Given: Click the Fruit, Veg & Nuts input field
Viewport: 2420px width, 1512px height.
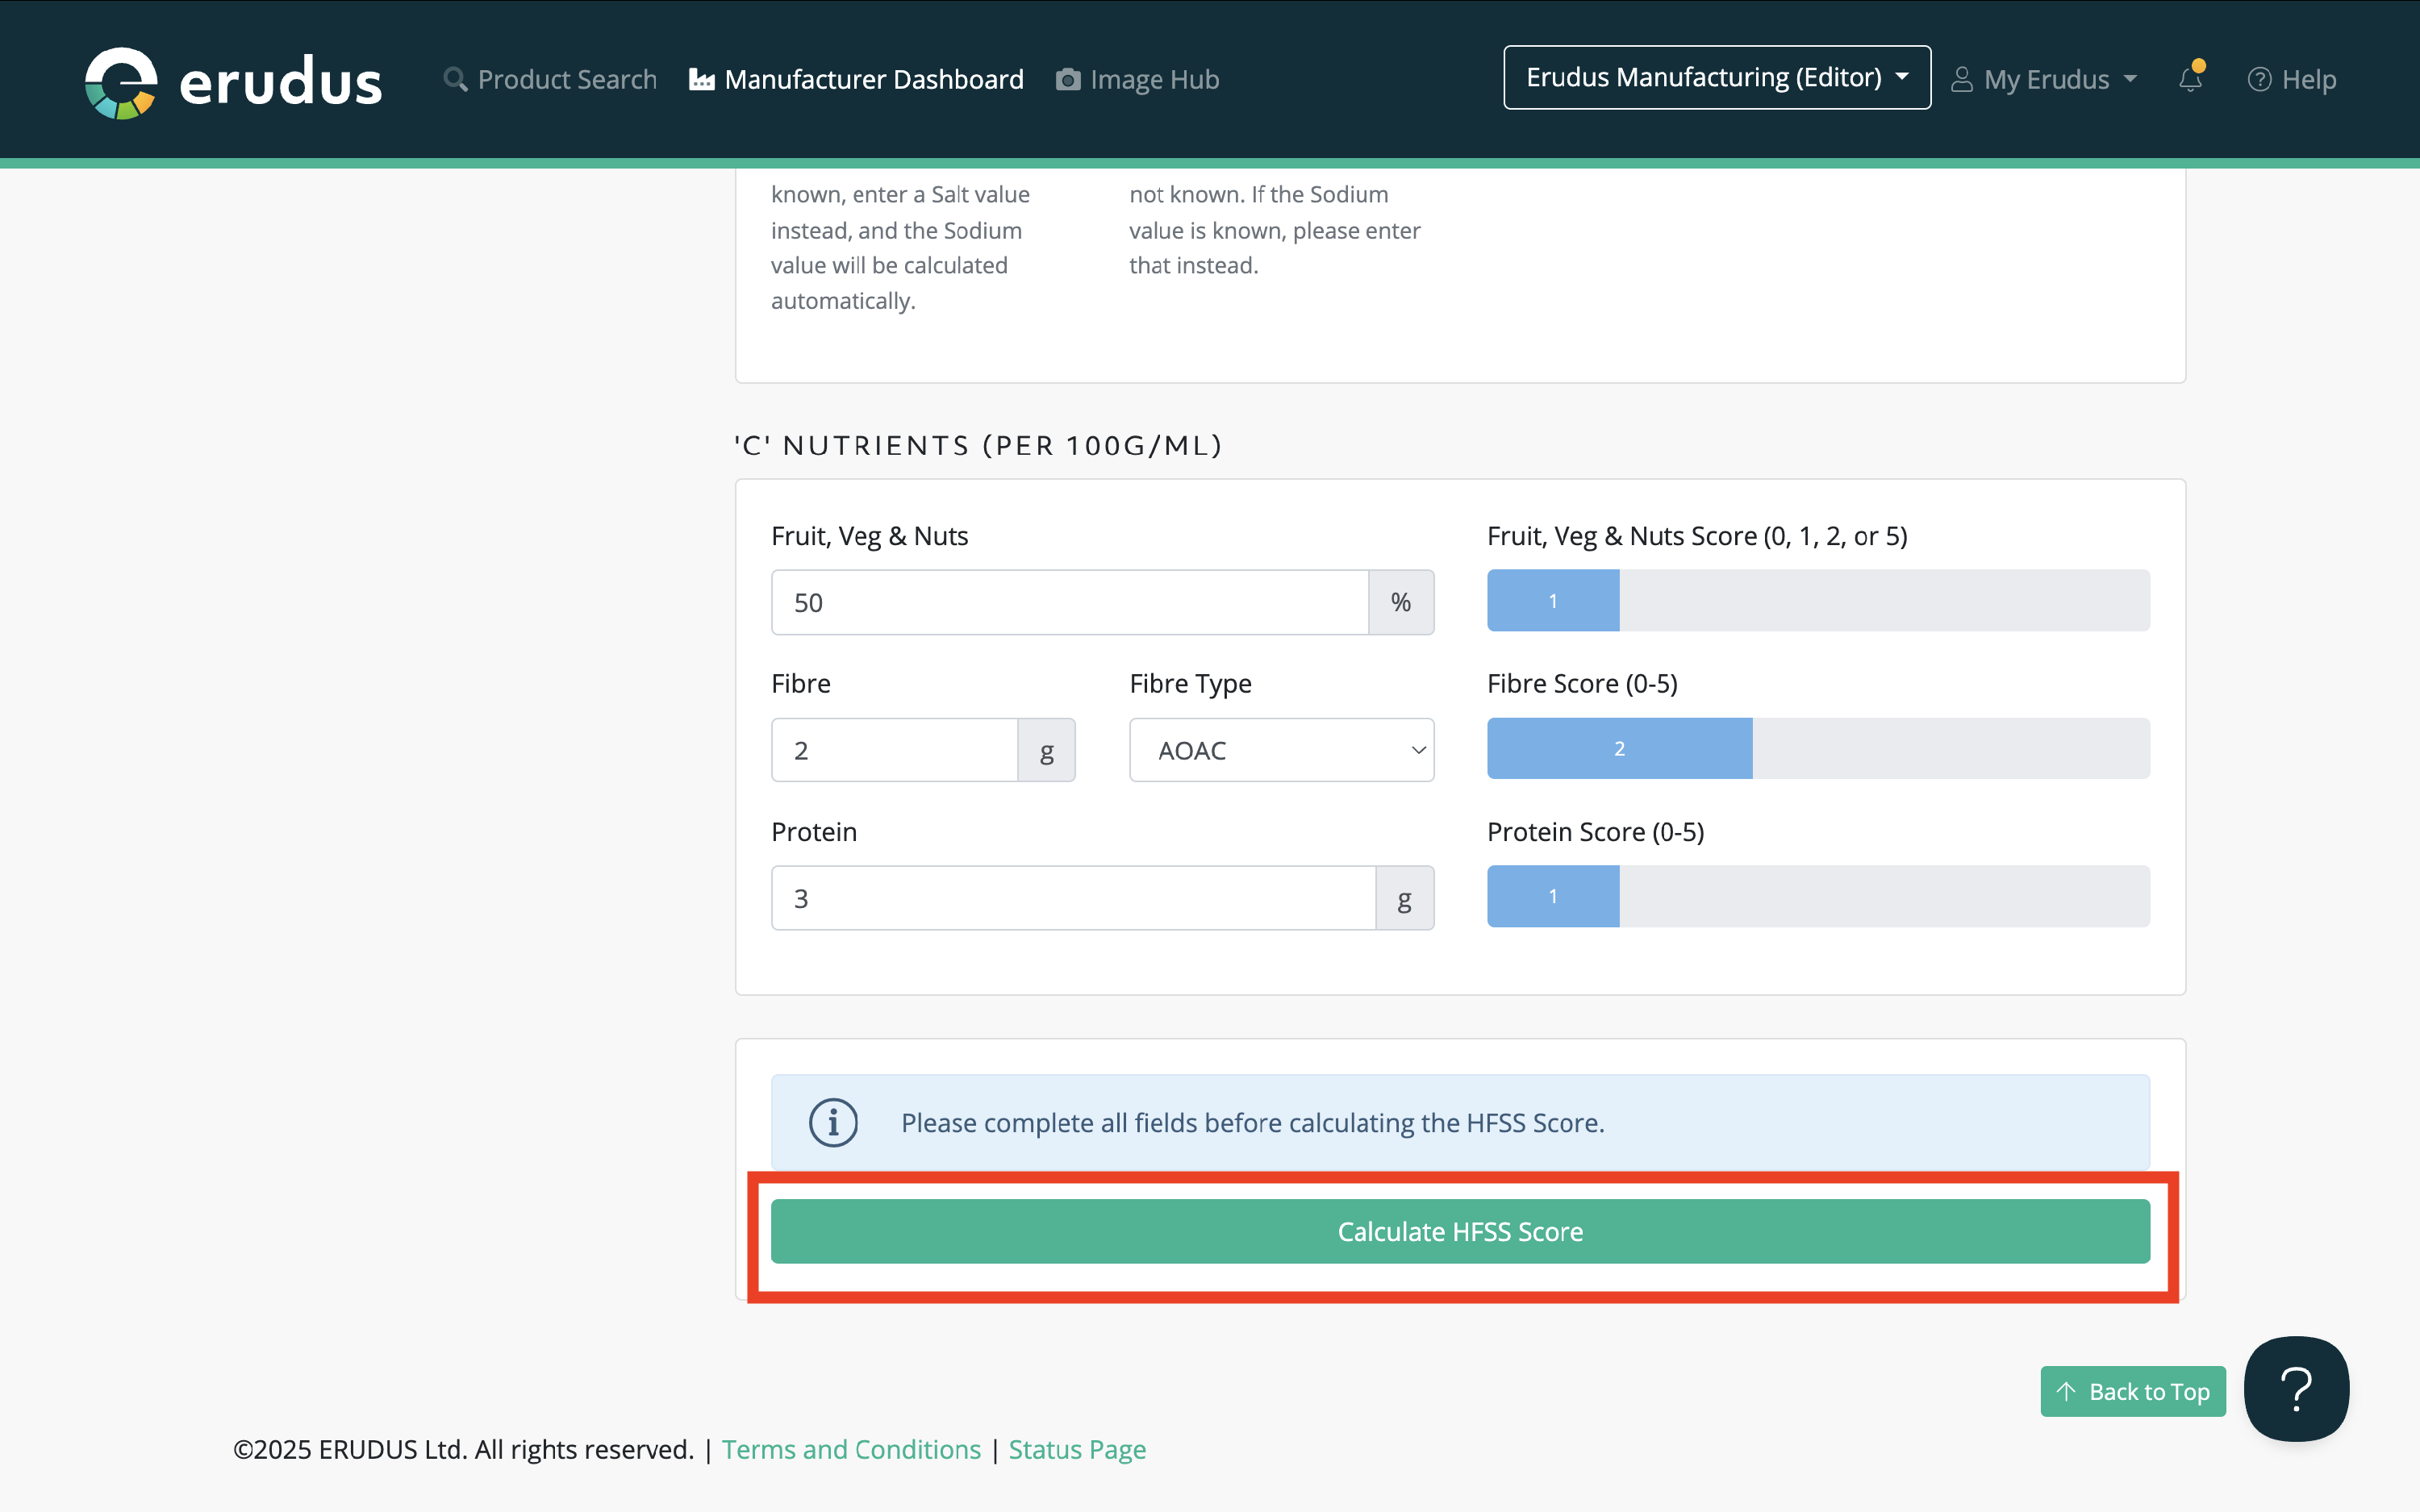Looking at the screenshot, I should [x=1069, y=602].
